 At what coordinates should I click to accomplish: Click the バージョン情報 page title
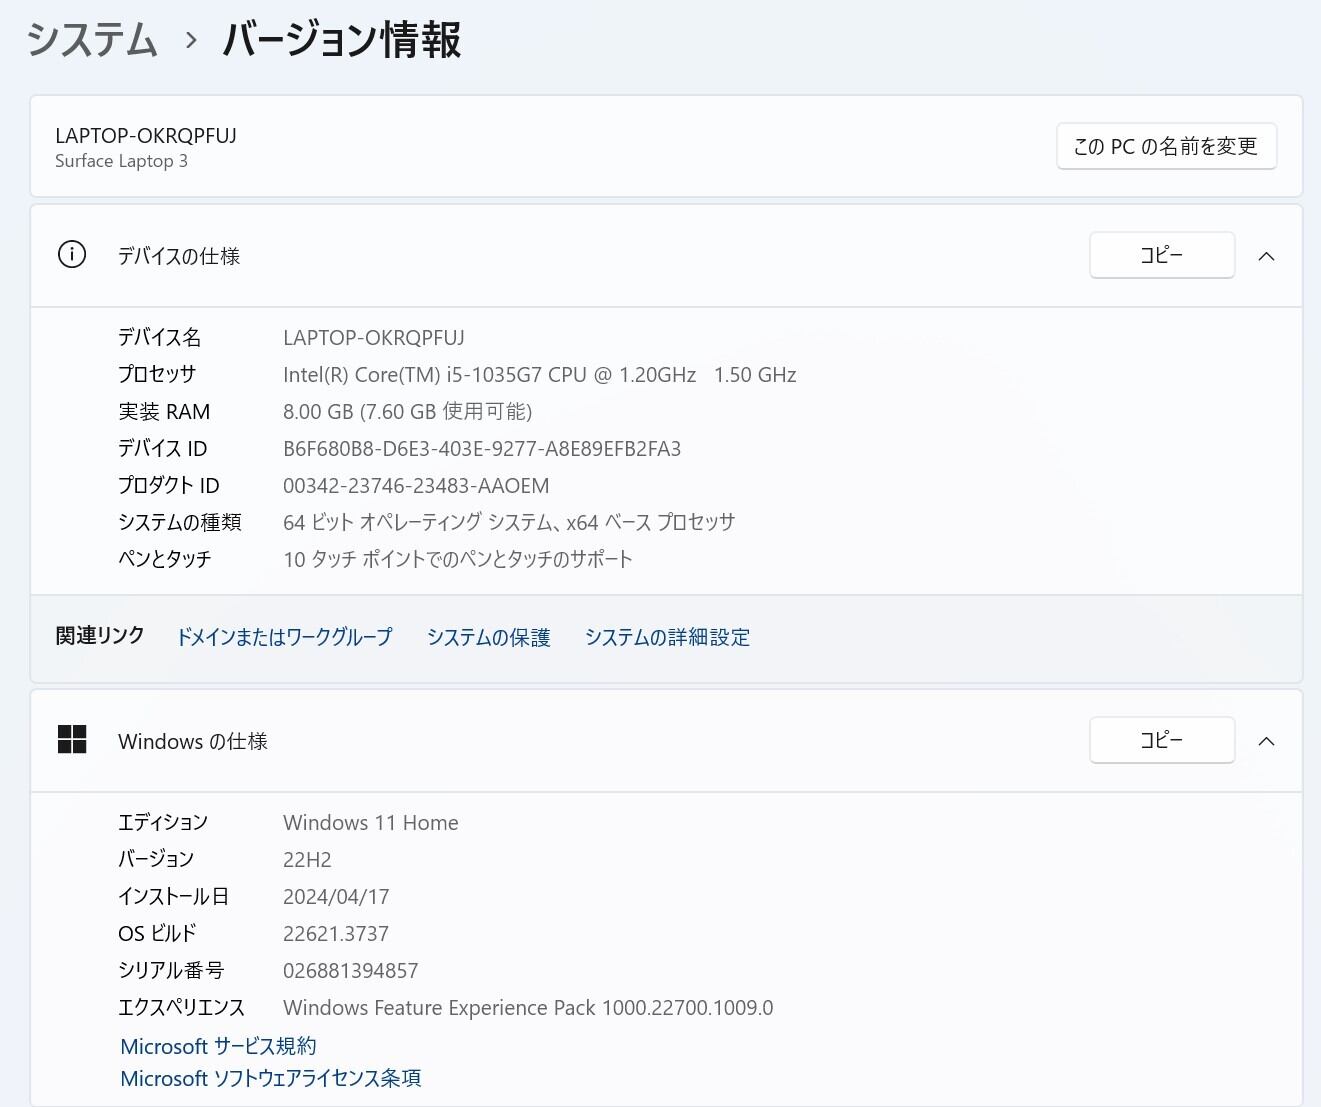coord(341,40)
